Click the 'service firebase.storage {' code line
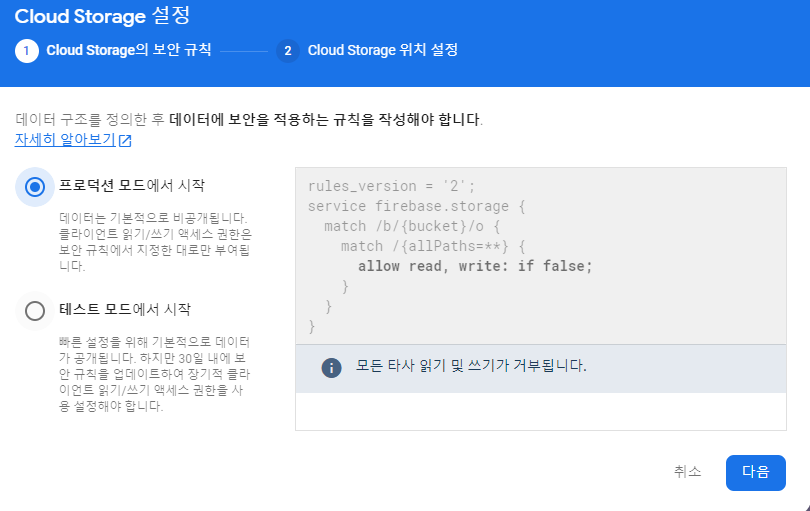Screen dimensions: 810x511 click(x=416, y=206)
